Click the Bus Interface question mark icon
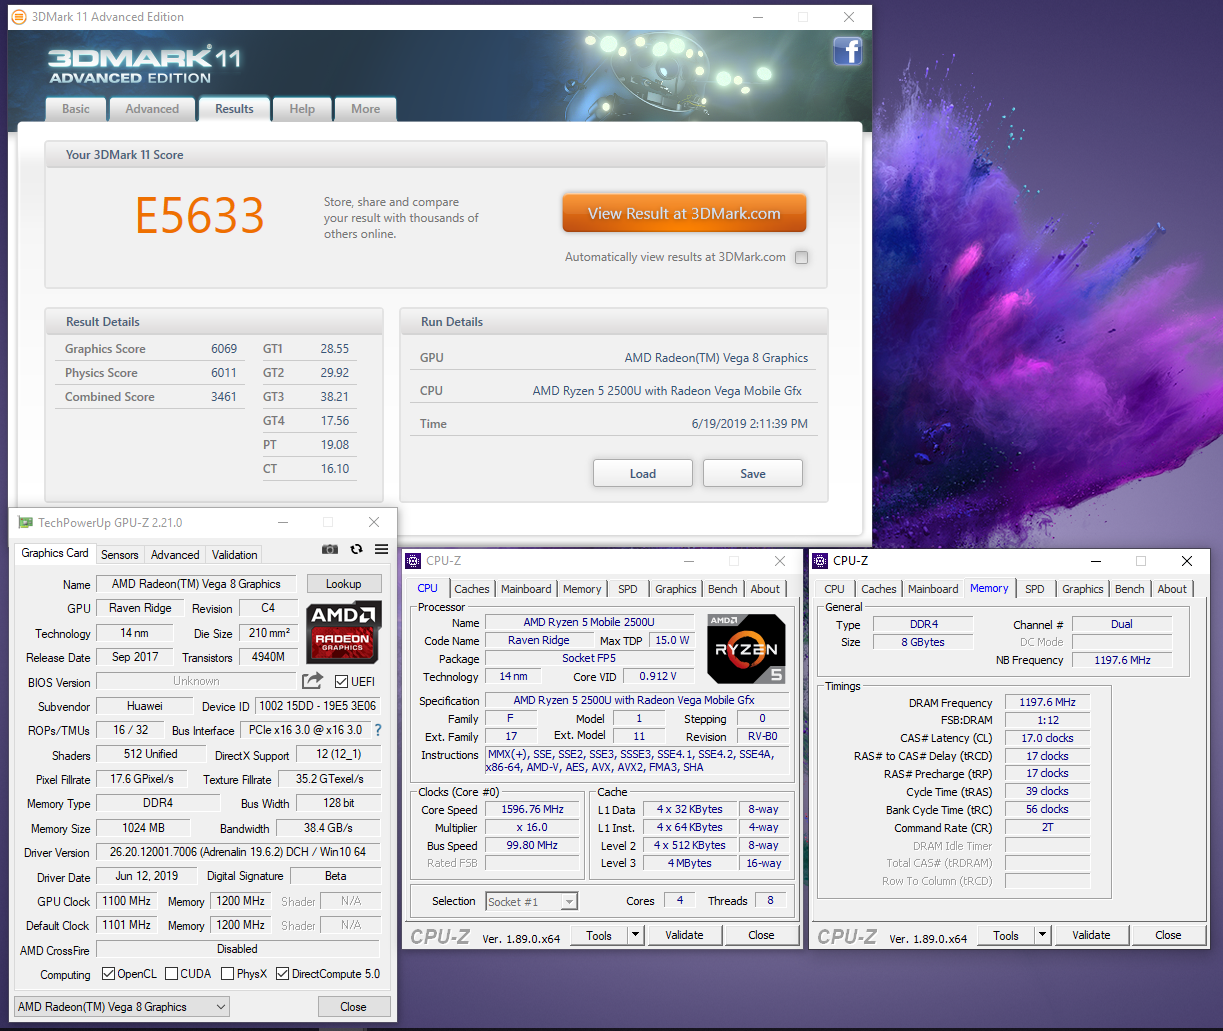Viewport: 1223px width, 1031px height. point(378,730)
